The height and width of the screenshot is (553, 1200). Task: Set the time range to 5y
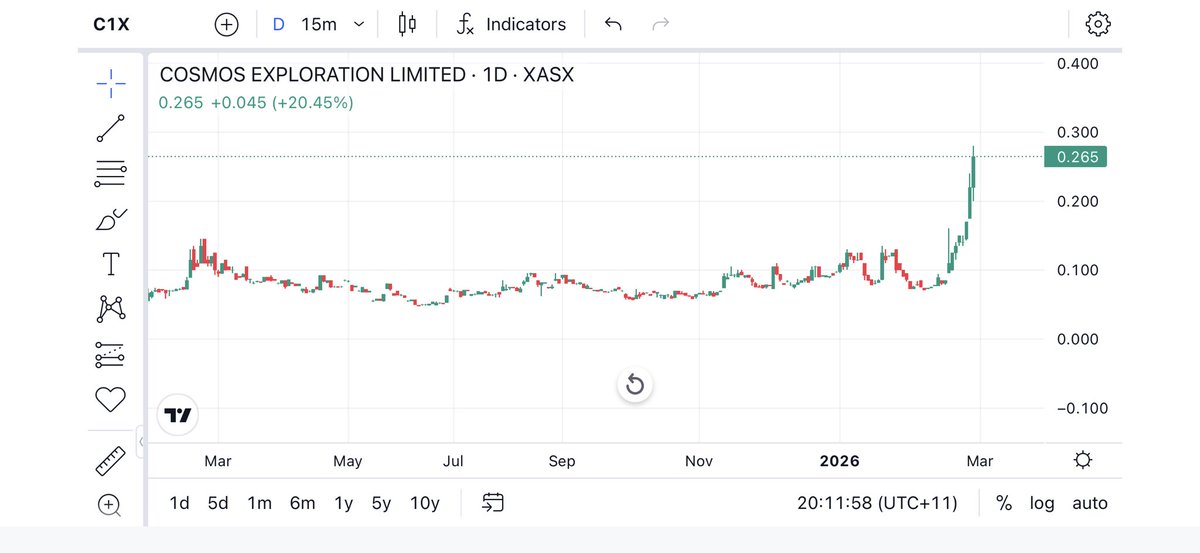pos(381,503)
